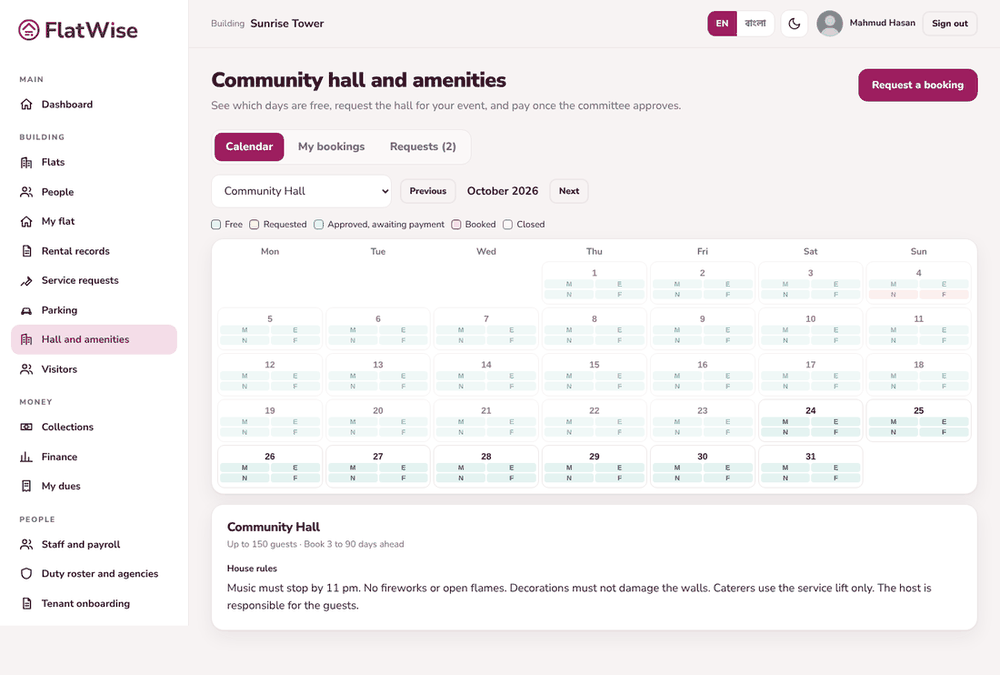Open the Requests (2) tab

(423, 147)
